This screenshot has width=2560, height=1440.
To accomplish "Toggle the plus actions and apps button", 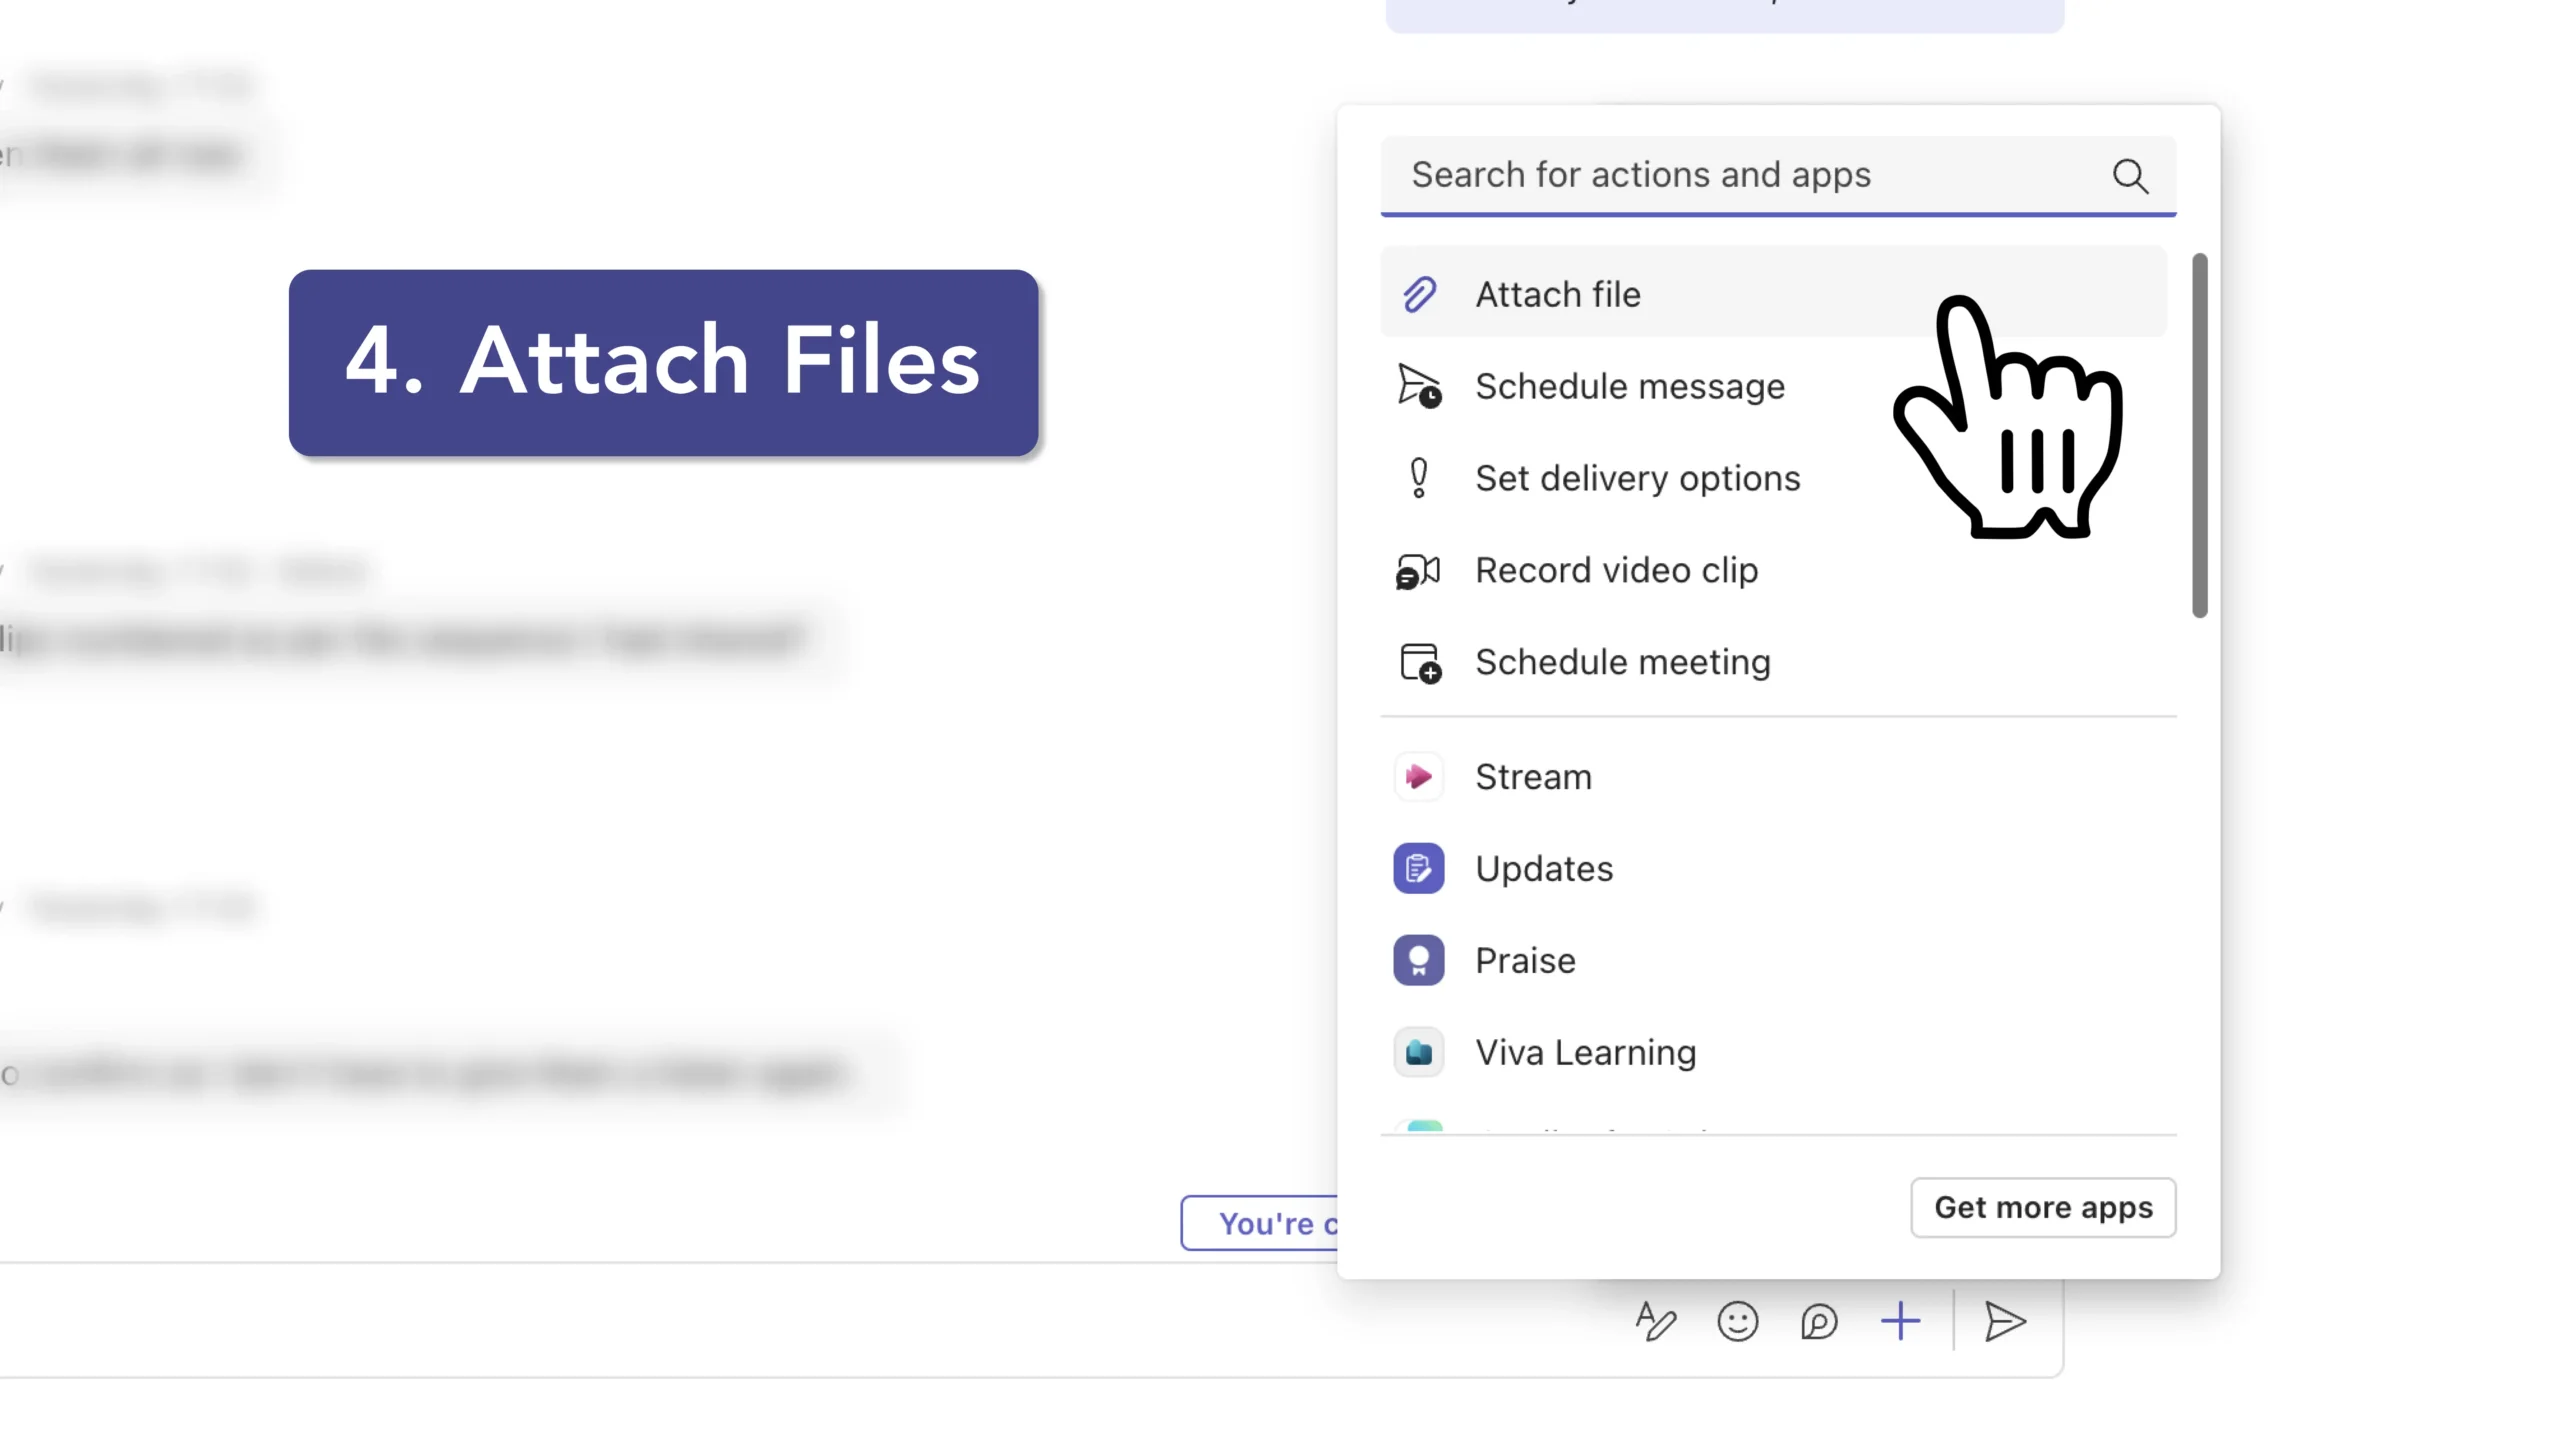I will [x=1900, y=1322].
